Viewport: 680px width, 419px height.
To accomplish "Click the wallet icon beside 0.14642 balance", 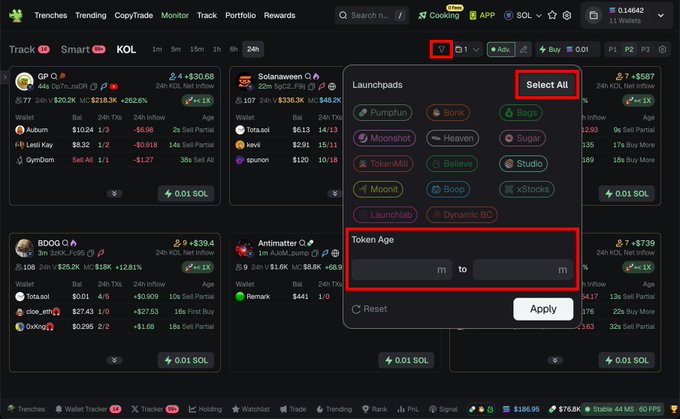I will tap(594, 16).
